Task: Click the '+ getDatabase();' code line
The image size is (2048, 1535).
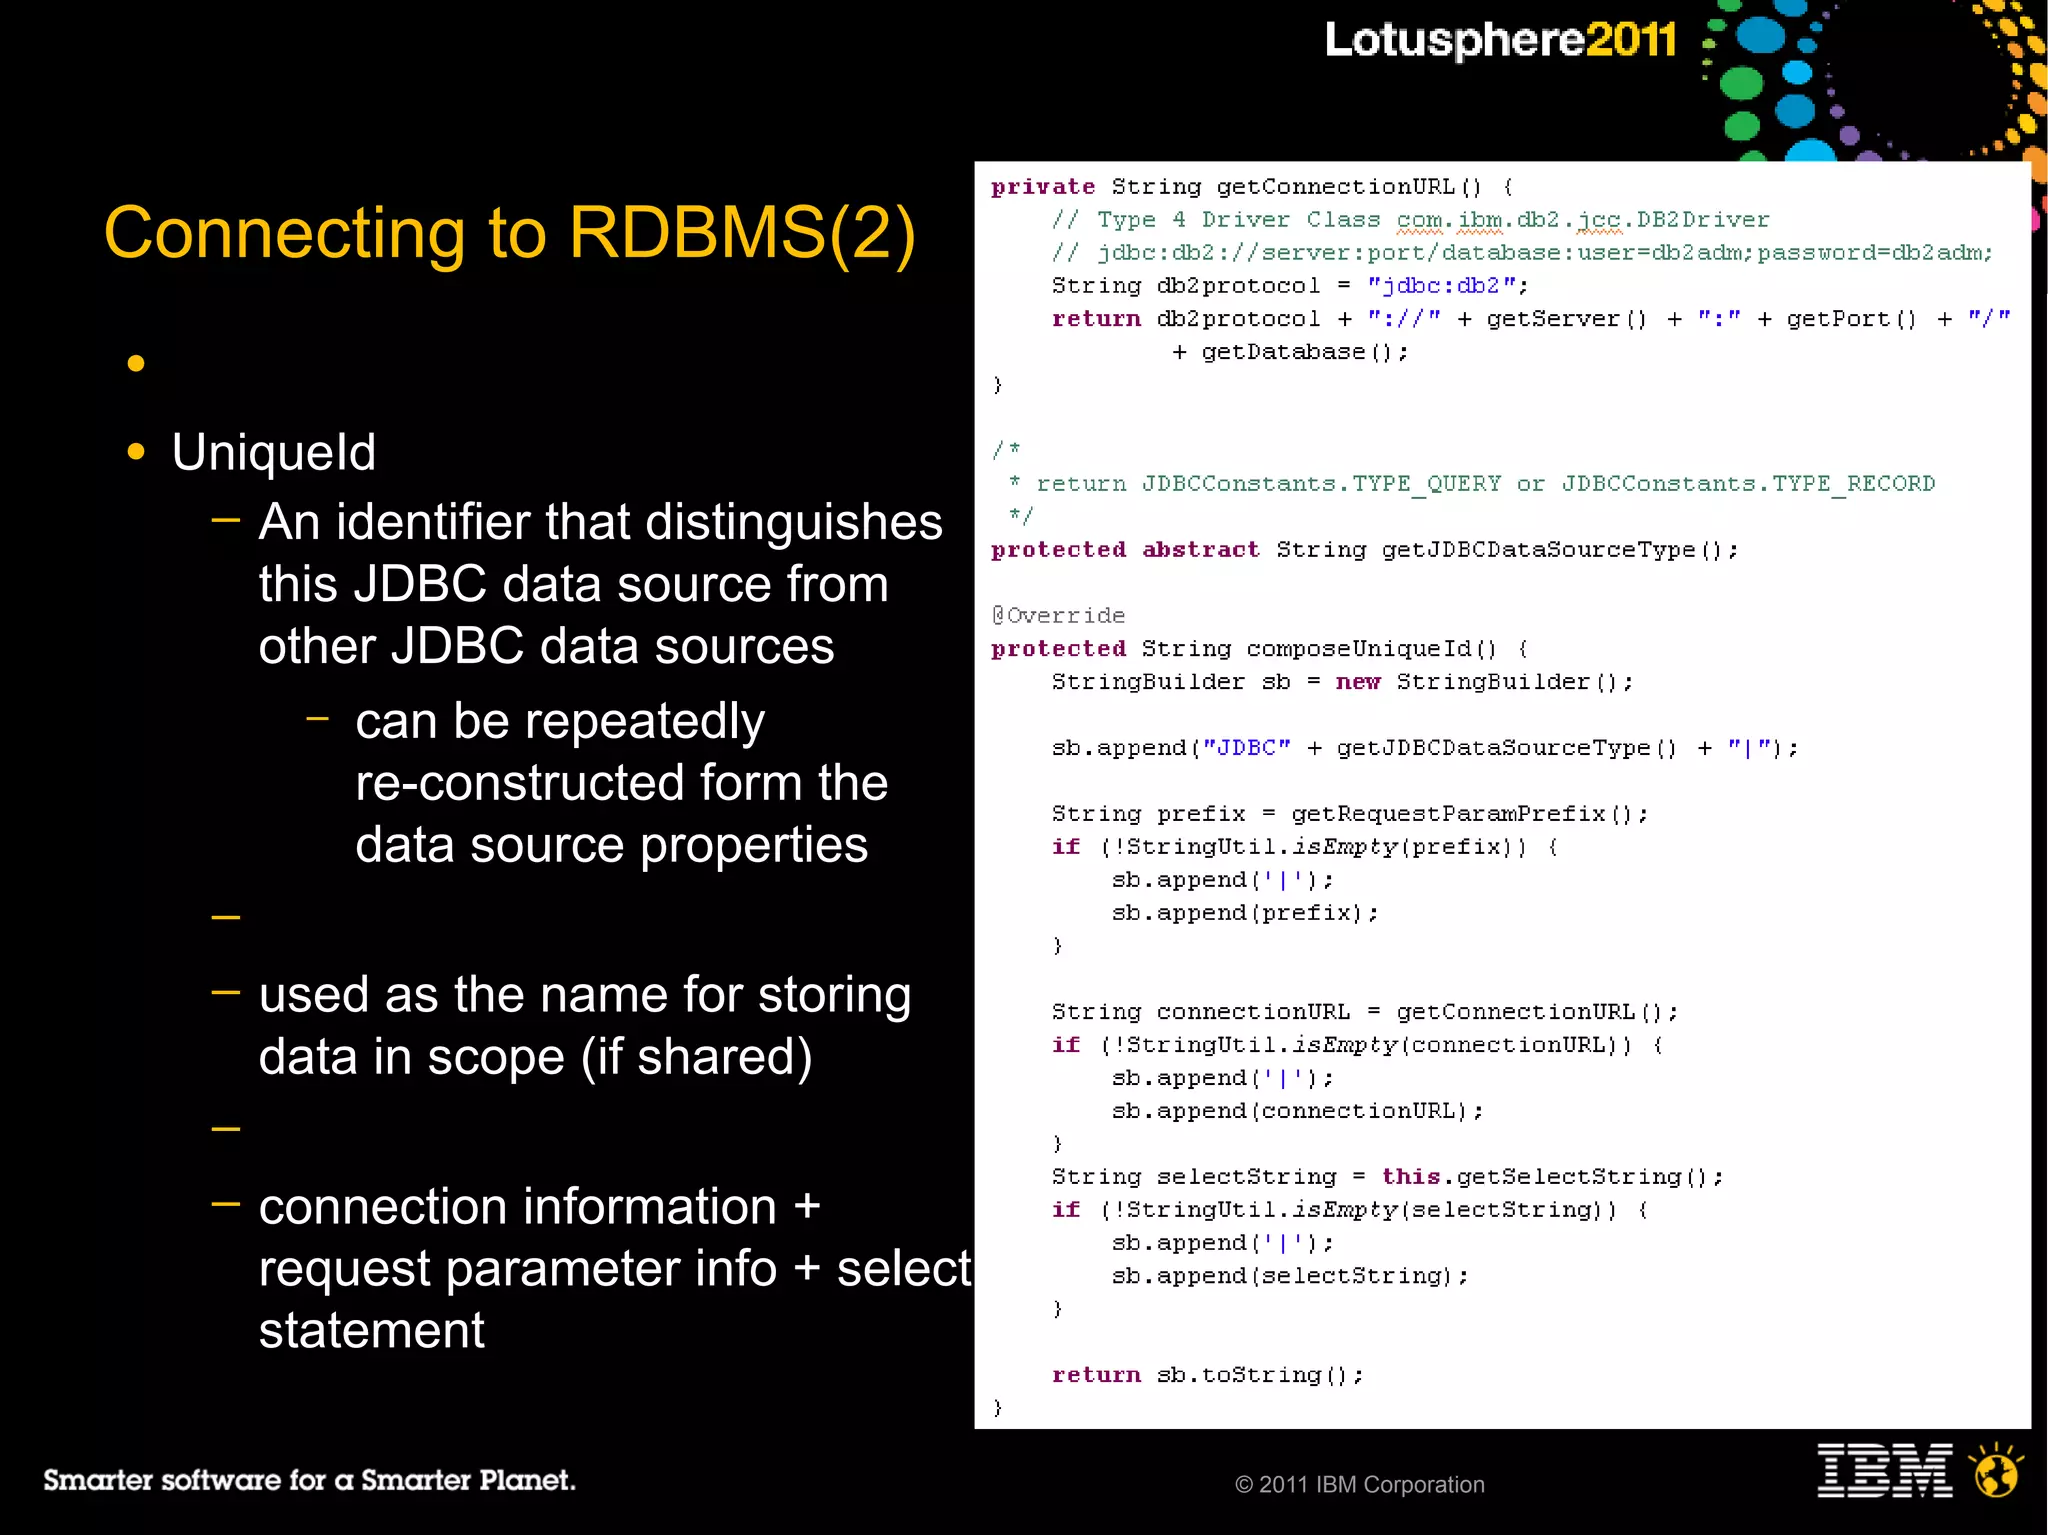Action: pyautogui.click(x=1290, y=352)
